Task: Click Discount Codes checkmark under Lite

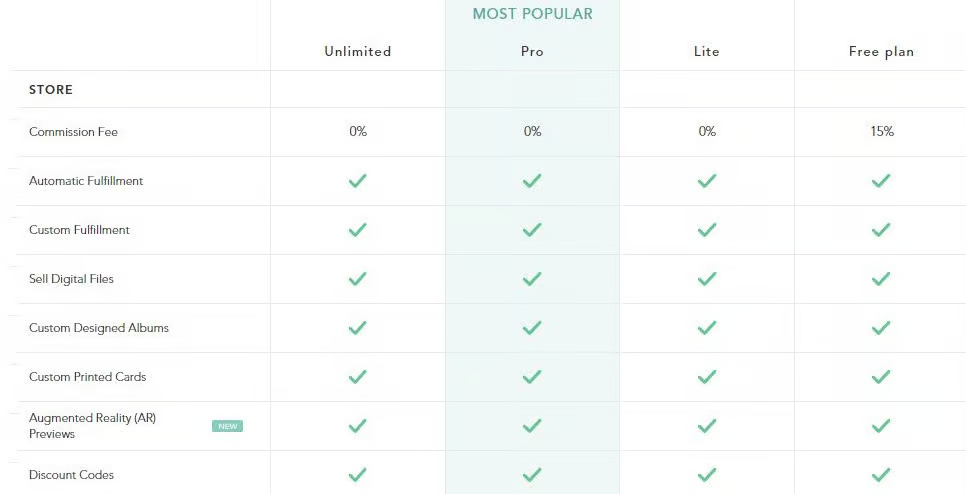Action: point(707,475)
